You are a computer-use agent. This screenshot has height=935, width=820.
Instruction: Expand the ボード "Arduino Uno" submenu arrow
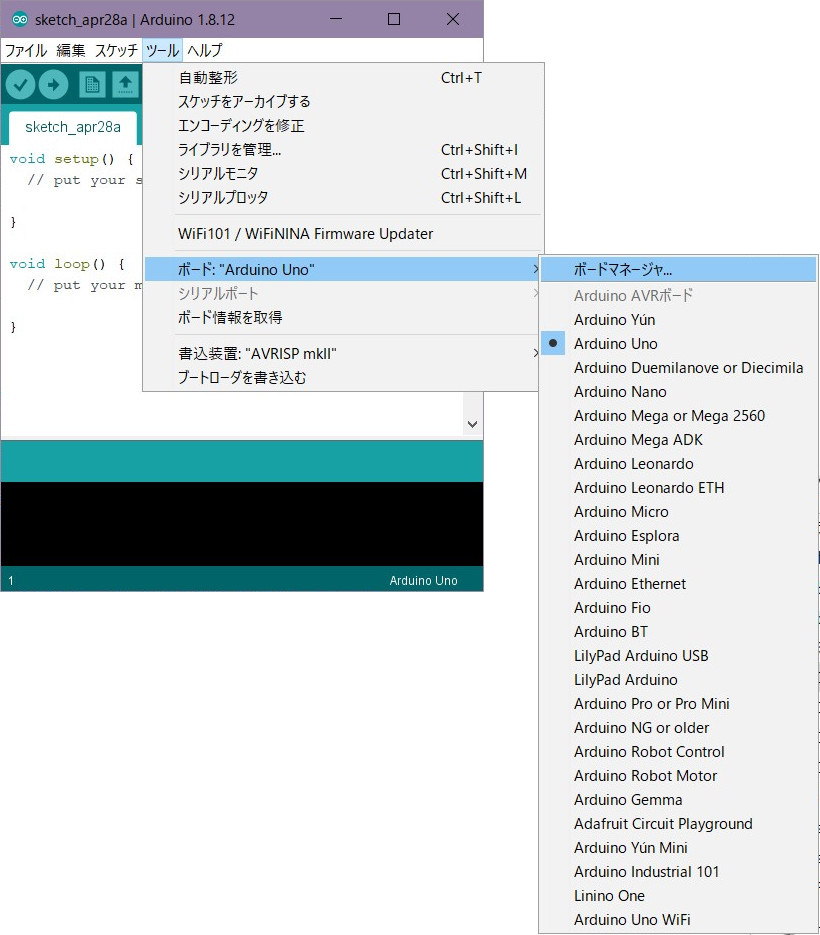point(536,270)
